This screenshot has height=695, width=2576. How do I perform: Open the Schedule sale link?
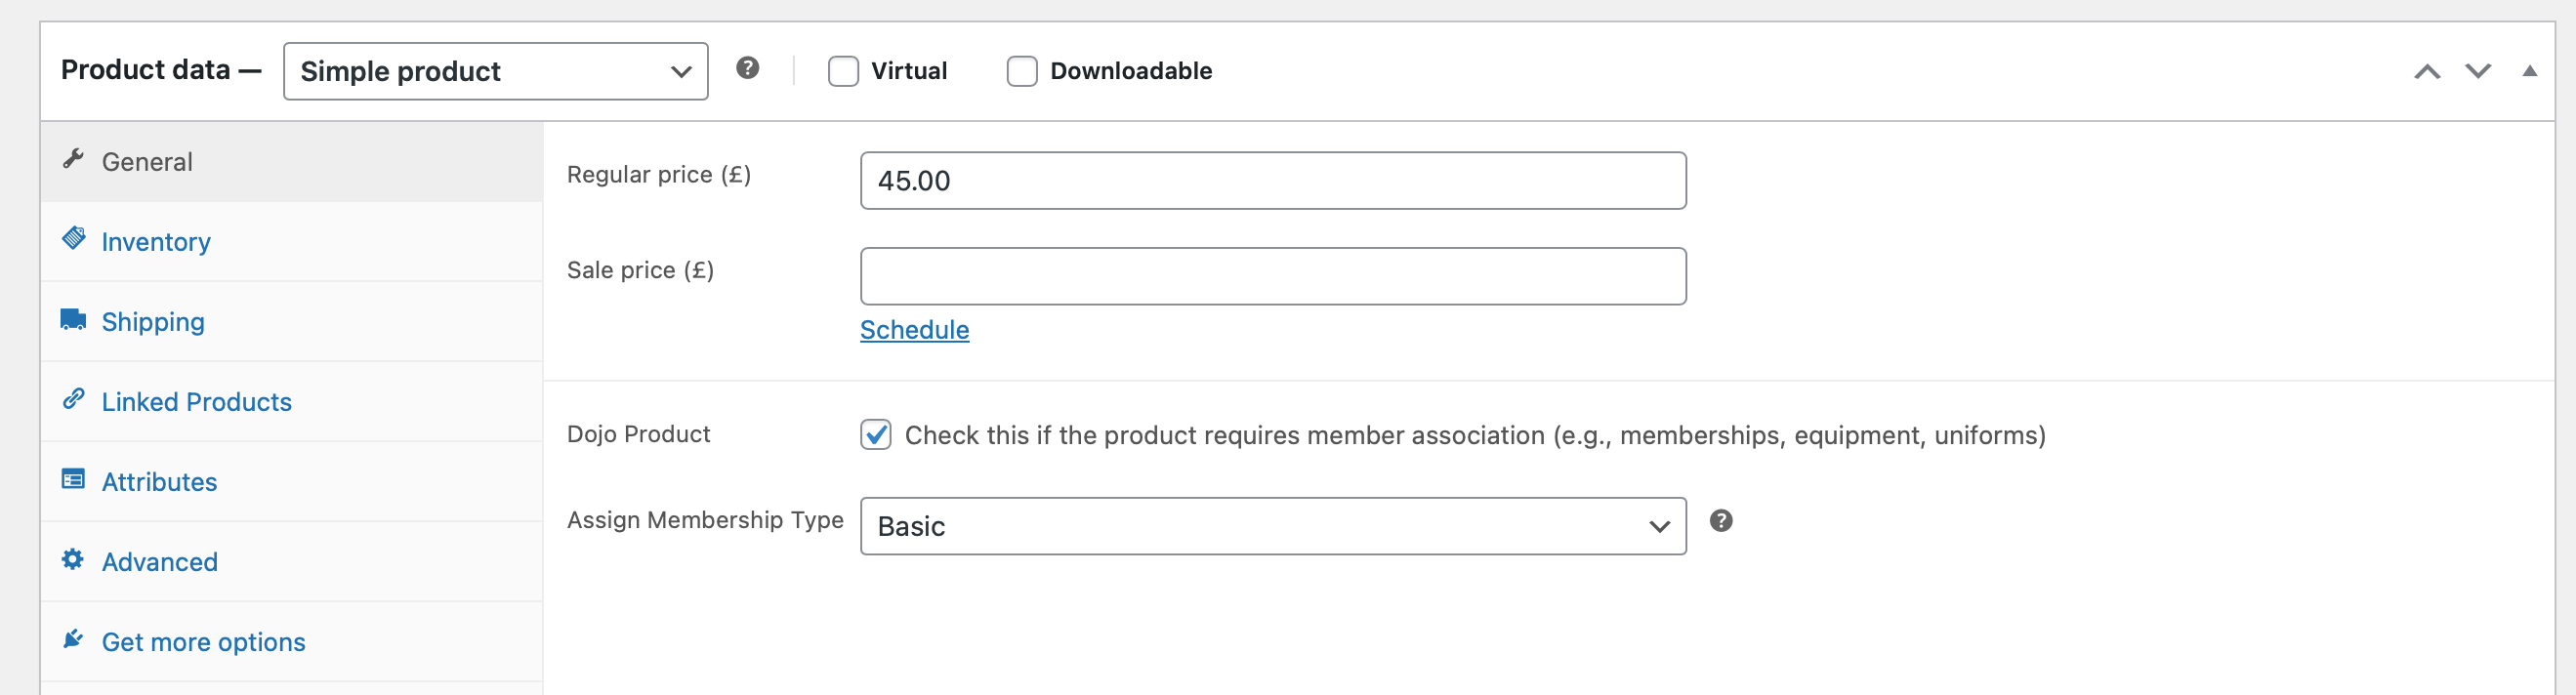point(914,330)
